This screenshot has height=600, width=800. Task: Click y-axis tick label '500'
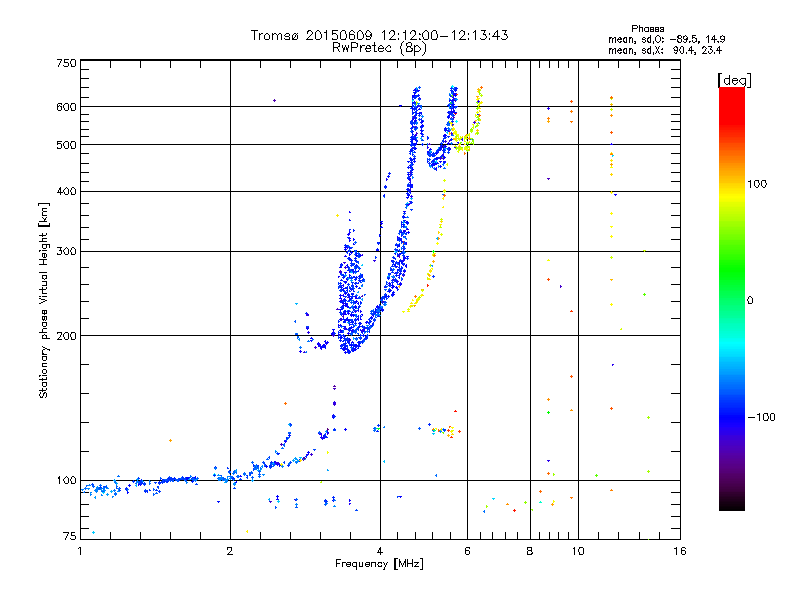point(66,145)
